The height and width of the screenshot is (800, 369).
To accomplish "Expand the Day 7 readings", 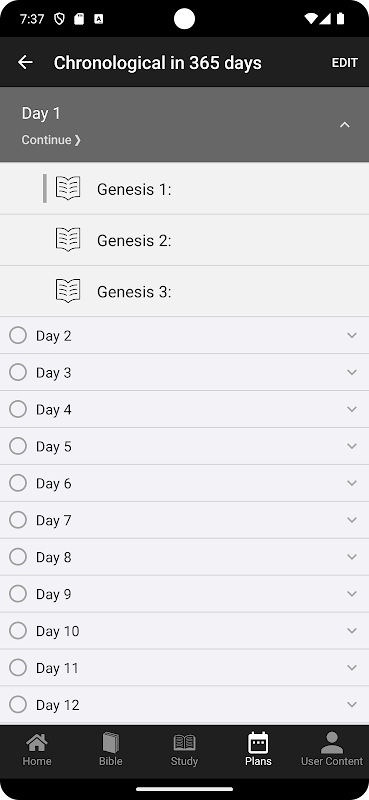I will [352, 519].
